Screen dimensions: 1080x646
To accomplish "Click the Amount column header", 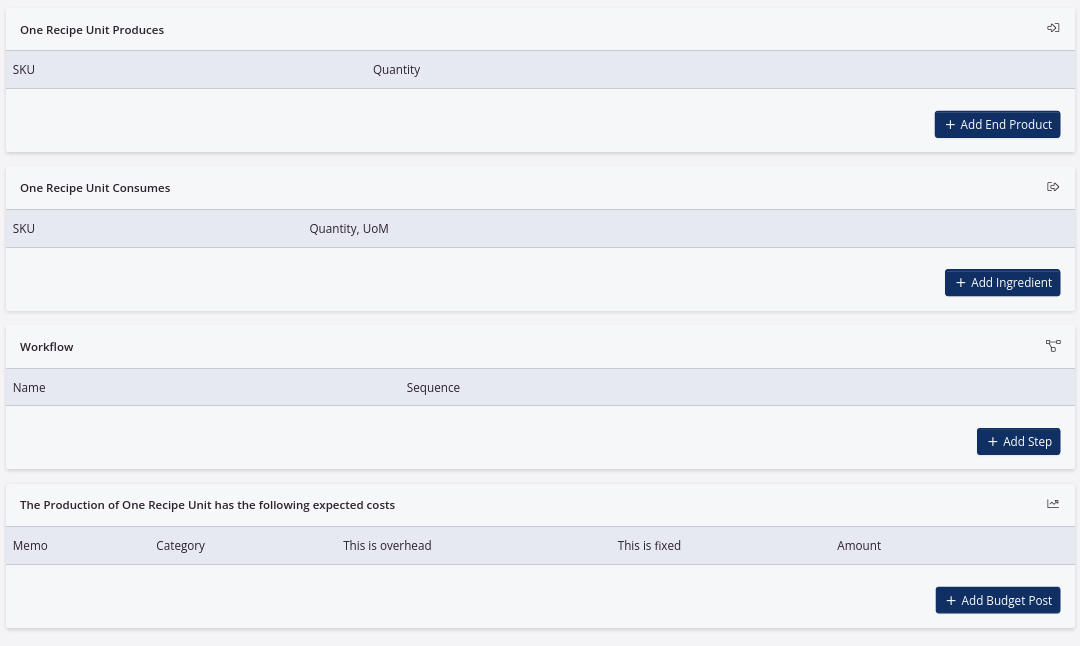I will [859, 546].
